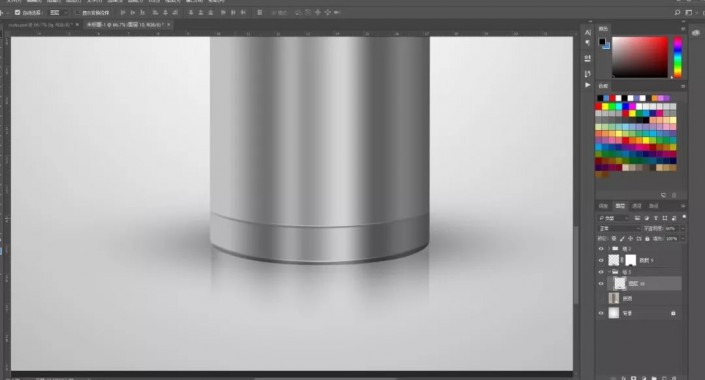The image size is (705, 380).
Task: Expand the collapsed top group folder in Layers
Action: click(609, 248)
